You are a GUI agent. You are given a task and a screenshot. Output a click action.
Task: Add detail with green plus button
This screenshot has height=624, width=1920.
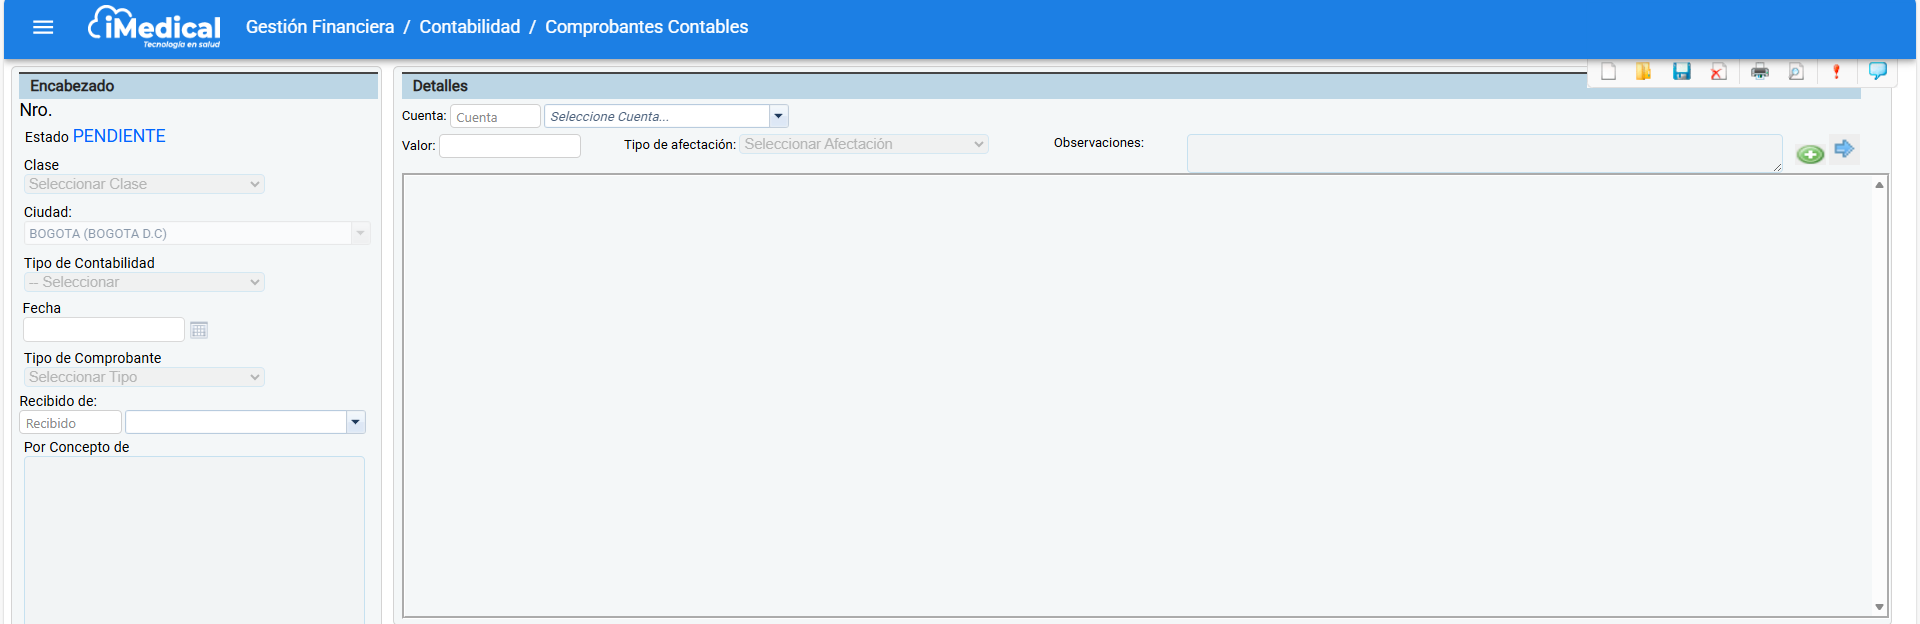[x=1810, y=154]
